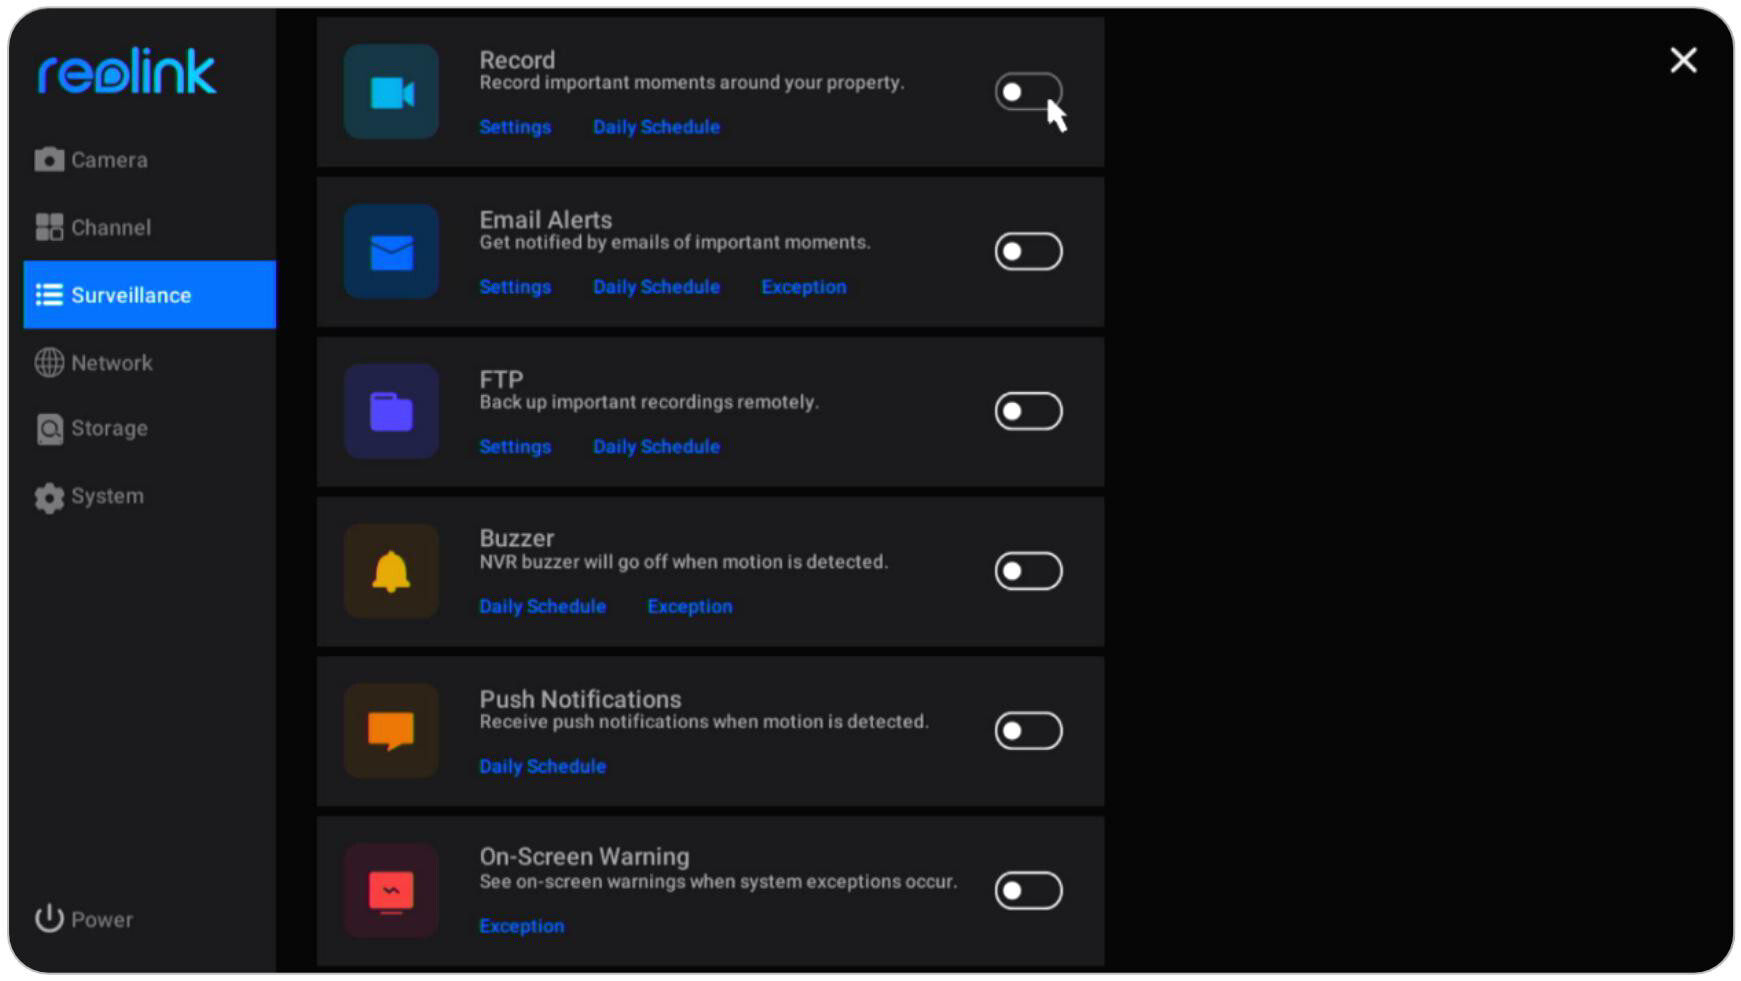Enable the Record toggle switch

[x=1027, y=92]
